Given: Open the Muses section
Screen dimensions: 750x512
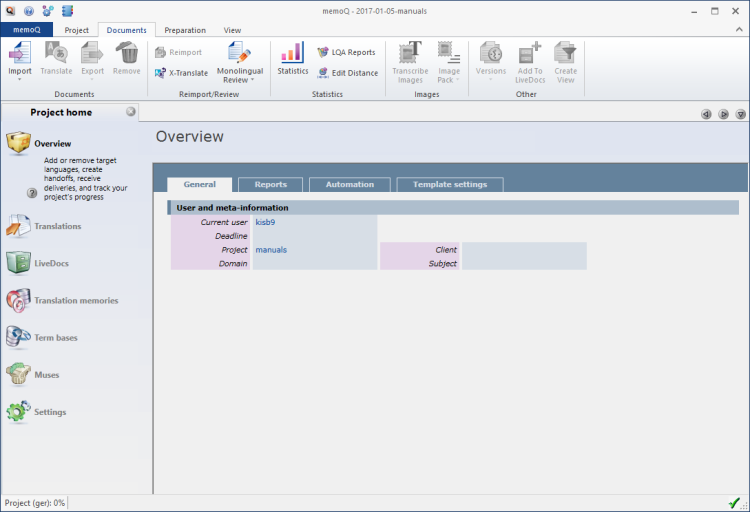Looking at the screenshot, I should coord(46,375).
